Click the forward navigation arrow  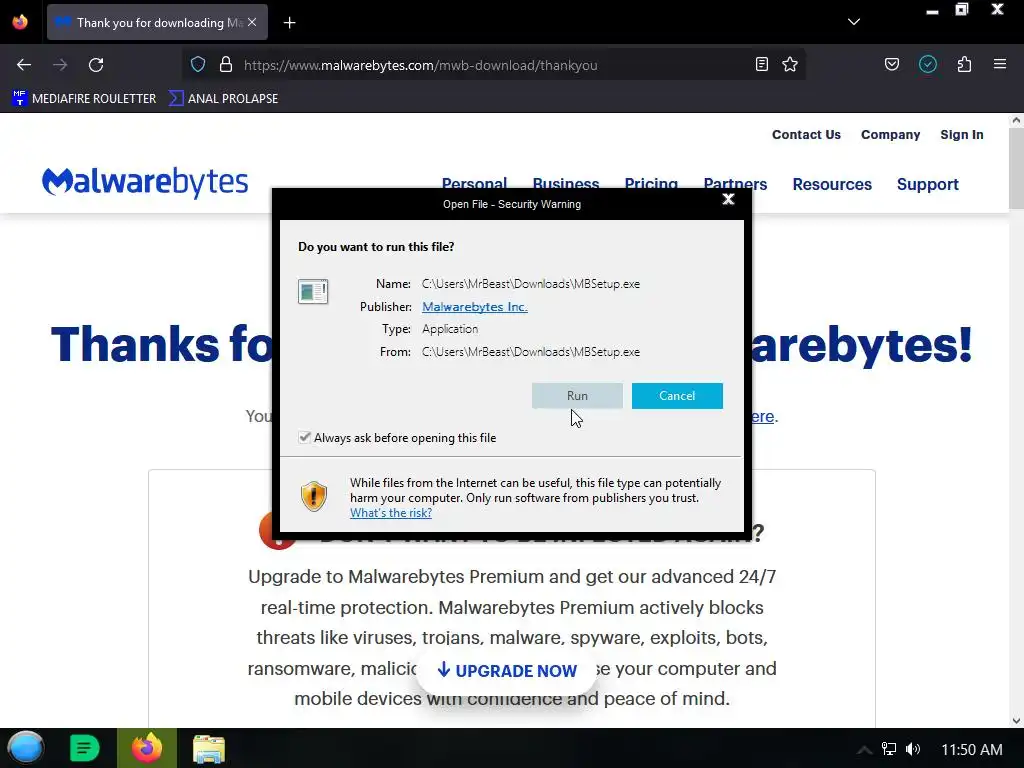click(x=60, y=65)
